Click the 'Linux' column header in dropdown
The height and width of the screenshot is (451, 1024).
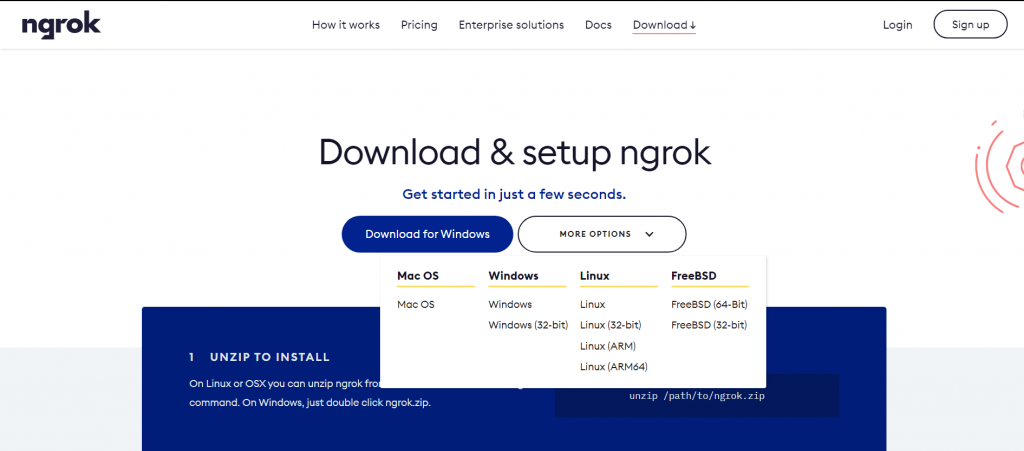tap(594, 276)
